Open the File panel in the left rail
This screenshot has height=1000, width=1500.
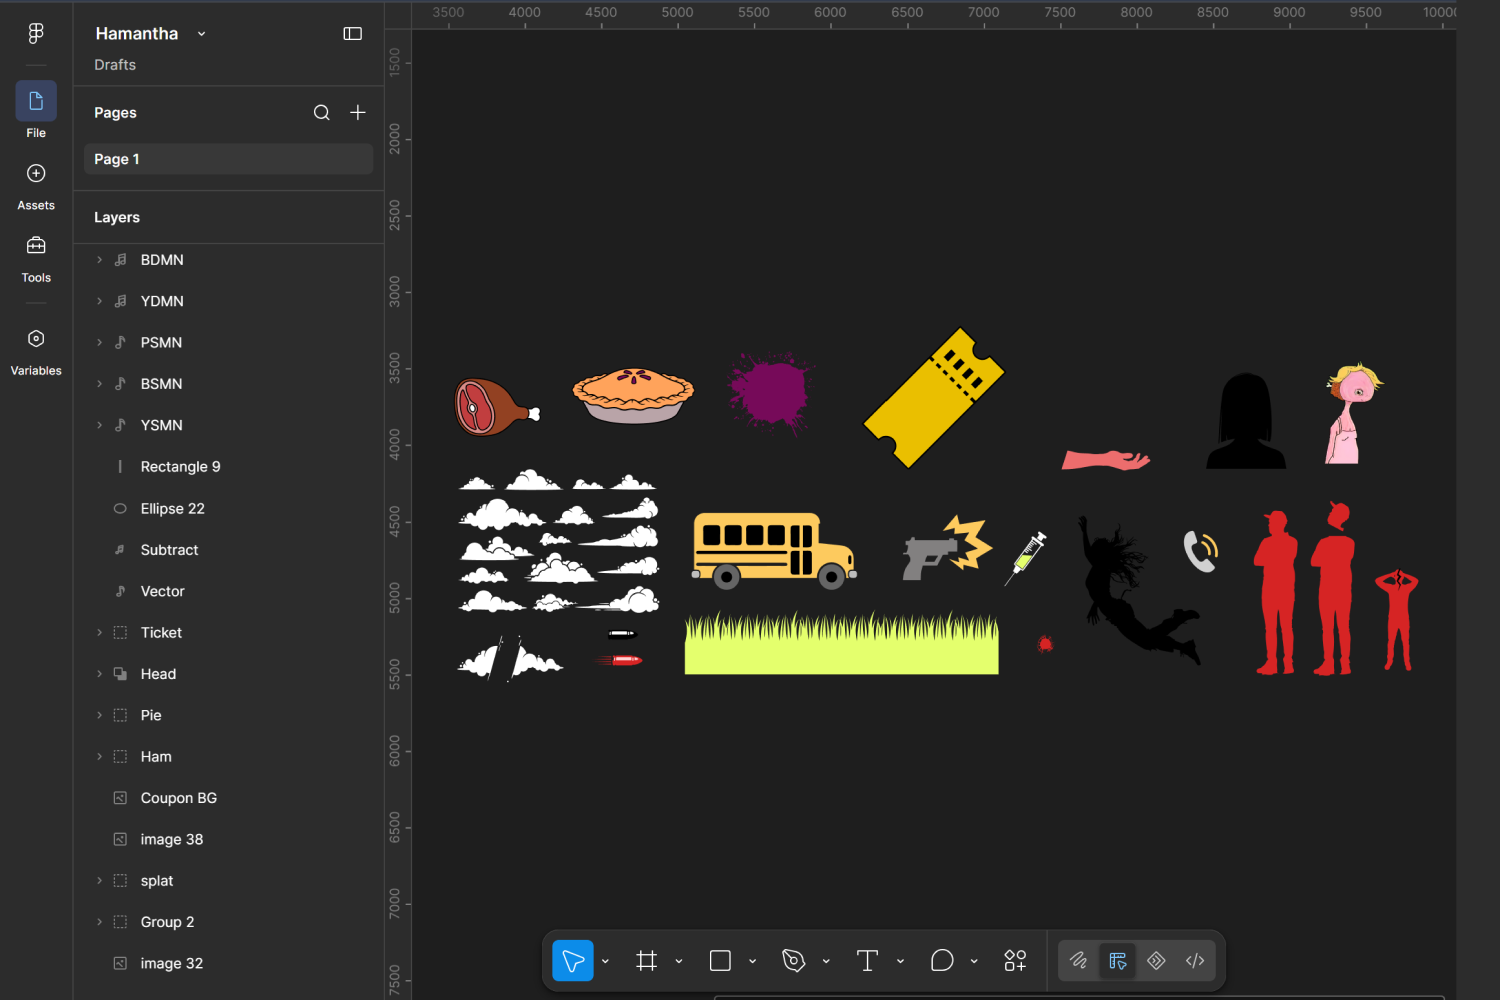point(36,110)
